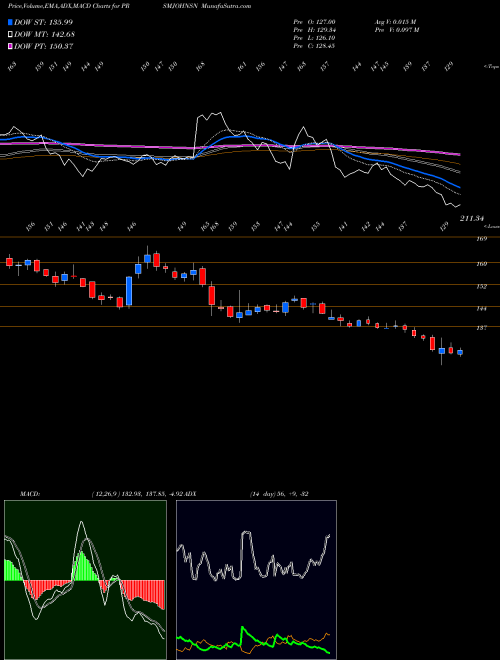This screenshot has width=500, height=660.
Task: Click the 211.34 value beside the EMA chart
Action: 471,218
